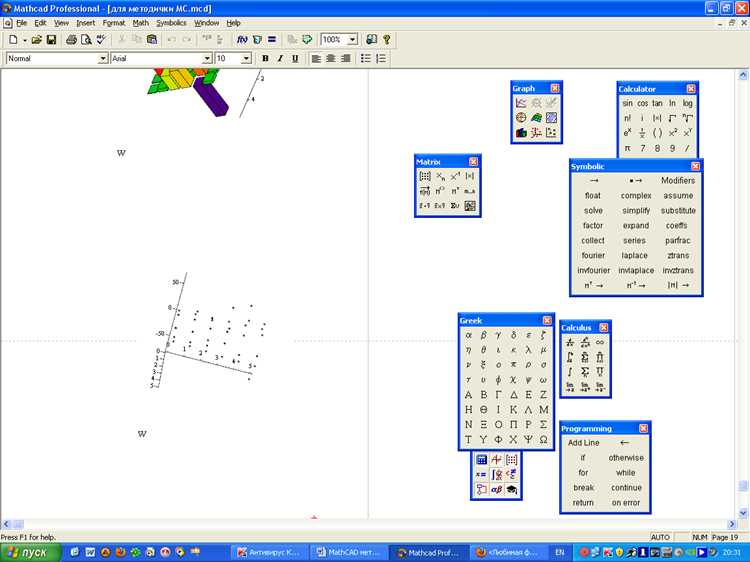This screenshot has width=750, height=562.
Task: Toggle Italic formatting
Action: pyautogui.click(x=280, y=58)
